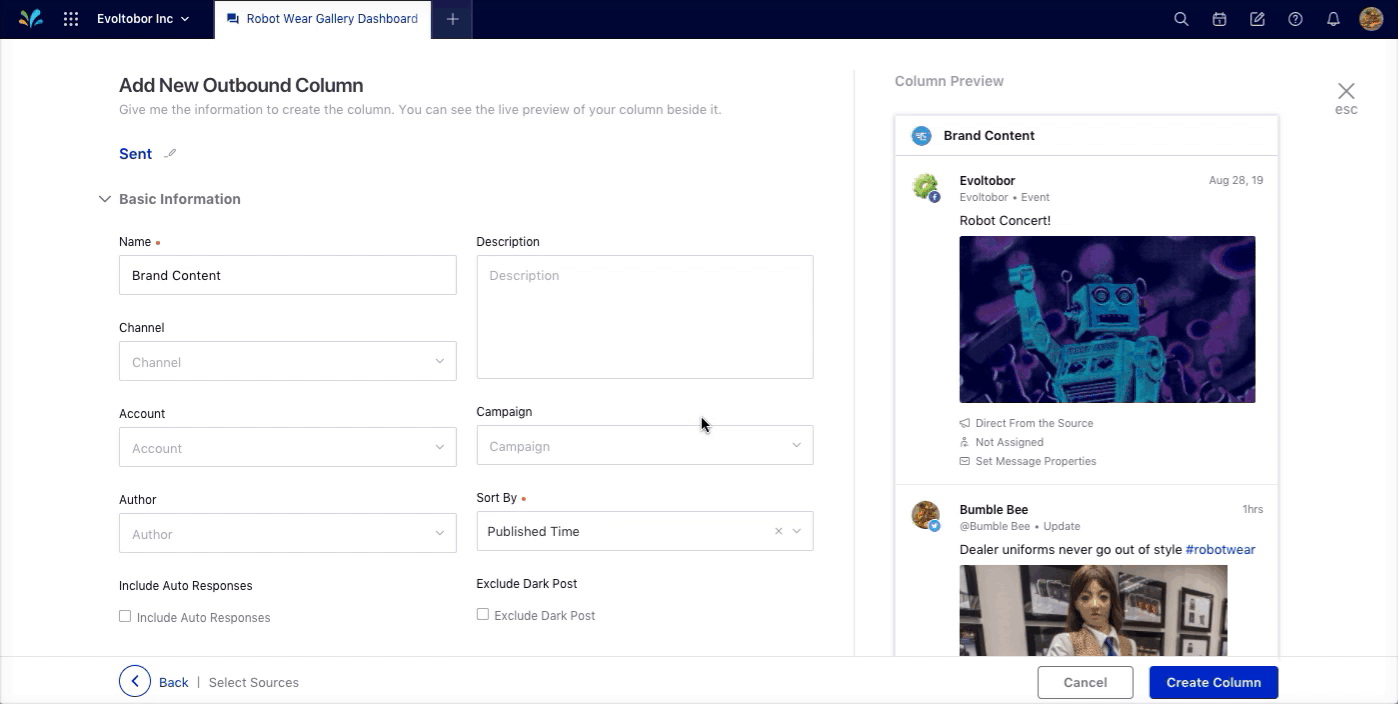Open the help question mark icon
The width and height of the screenshot is (1398, 704).
pyautogui.click(x=1295, y=19)
